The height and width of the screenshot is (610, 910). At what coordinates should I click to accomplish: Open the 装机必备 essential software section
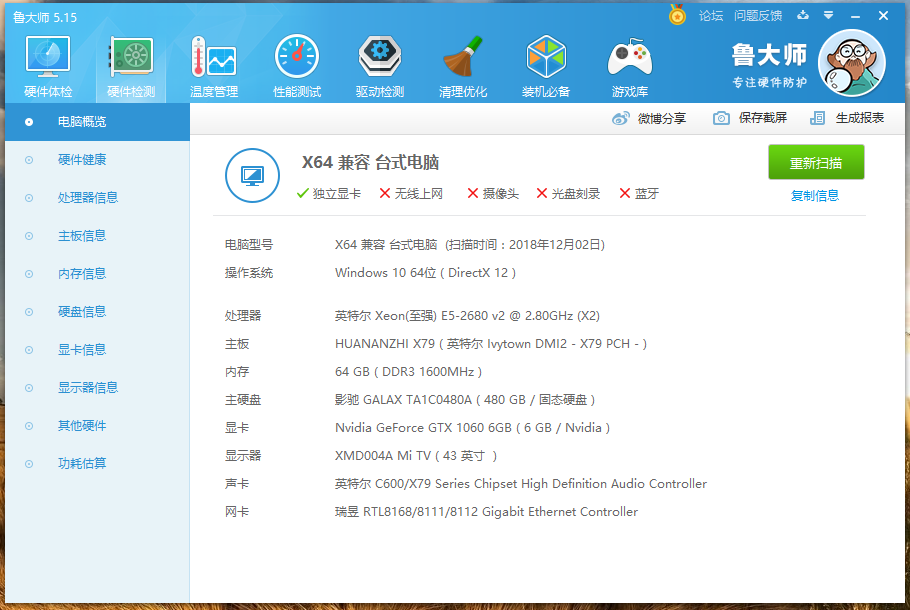(x=546, y=63)
